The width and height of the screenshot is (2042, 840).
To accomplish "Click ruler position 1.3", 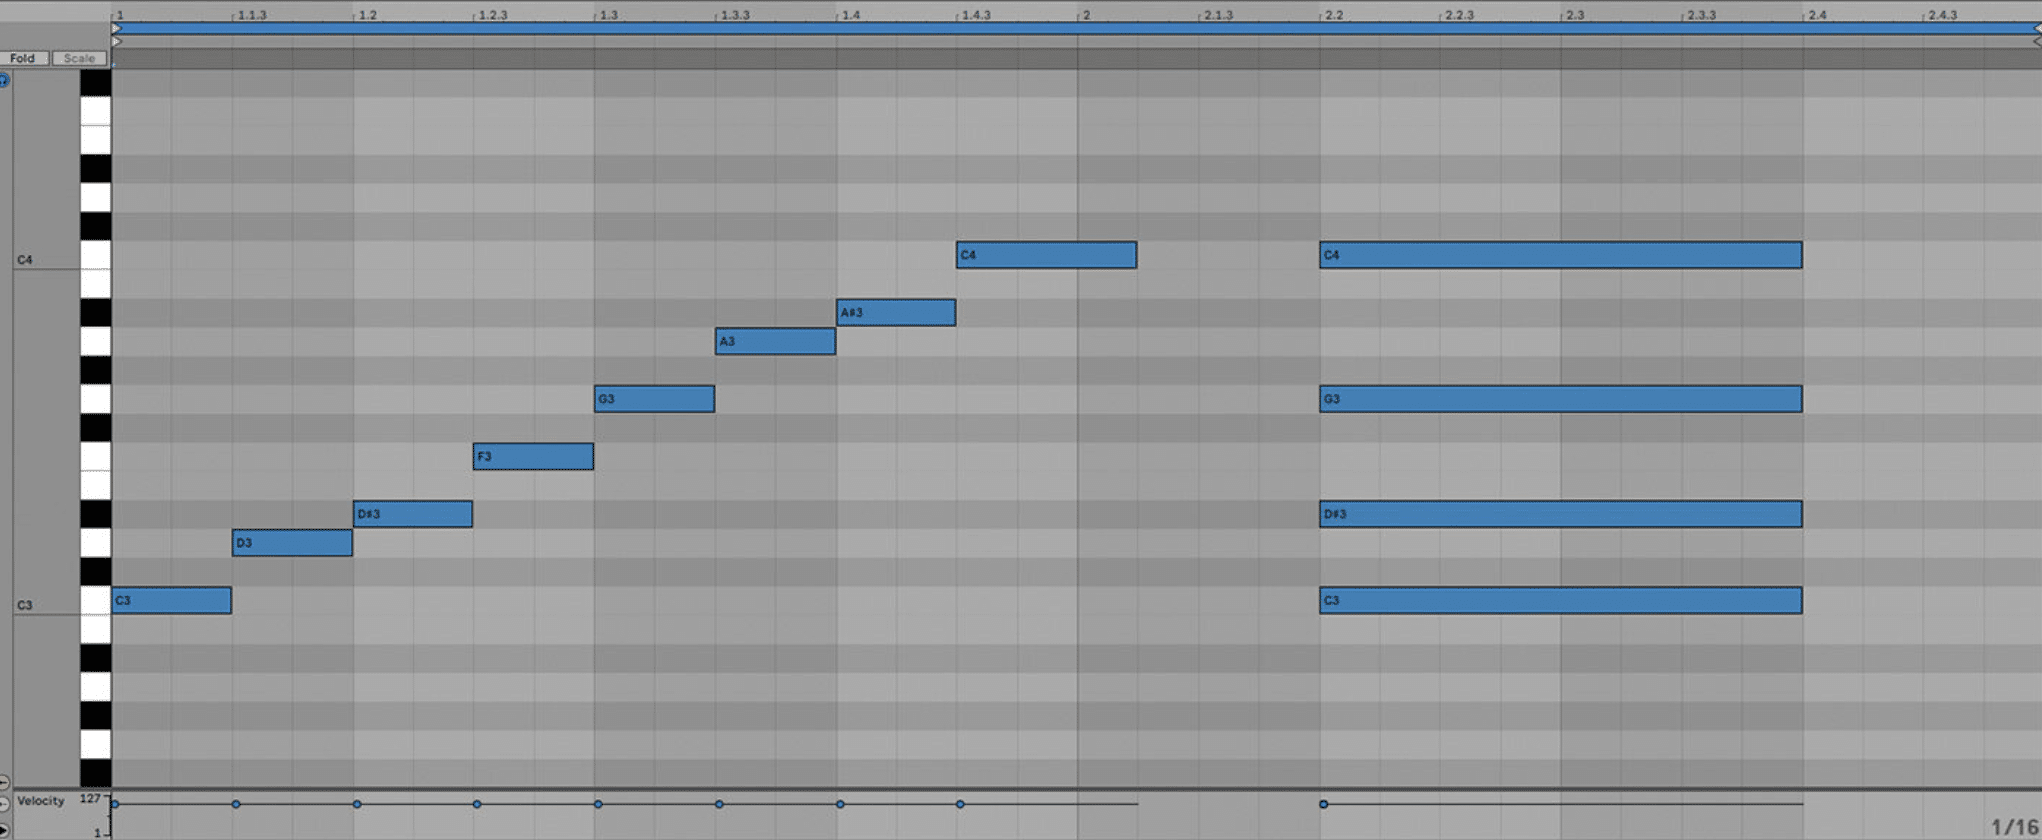I will click(609, 15).
